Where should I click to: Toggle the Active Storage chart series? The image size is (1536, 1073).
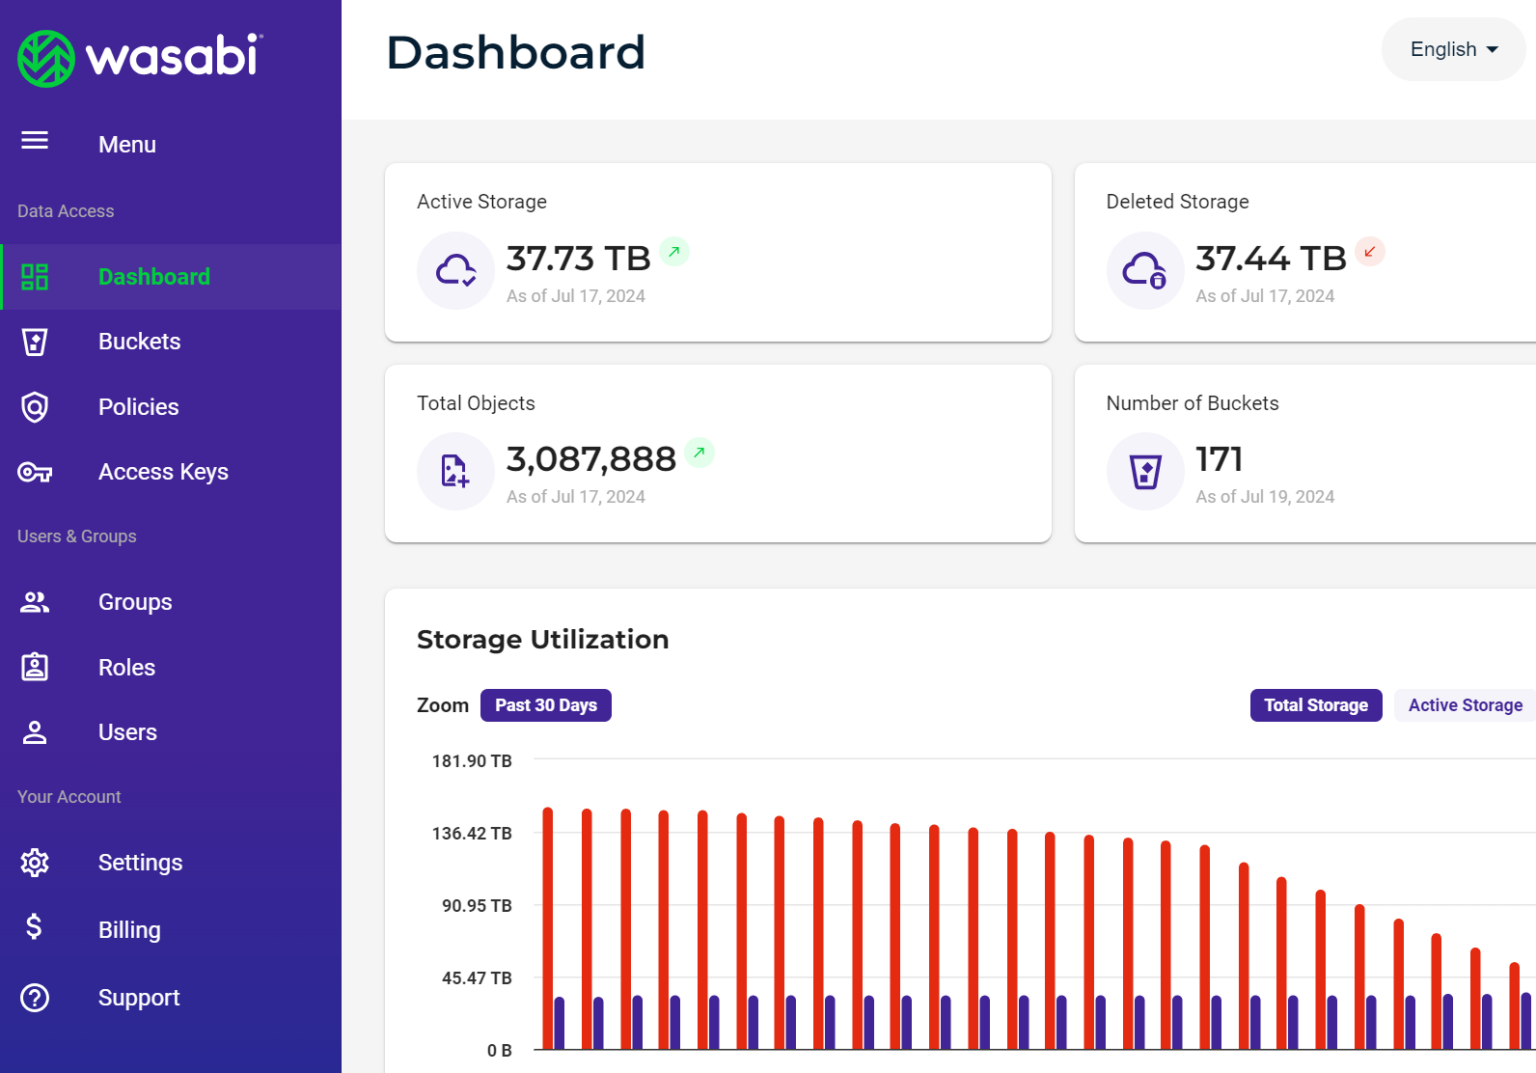[1464, 705]
